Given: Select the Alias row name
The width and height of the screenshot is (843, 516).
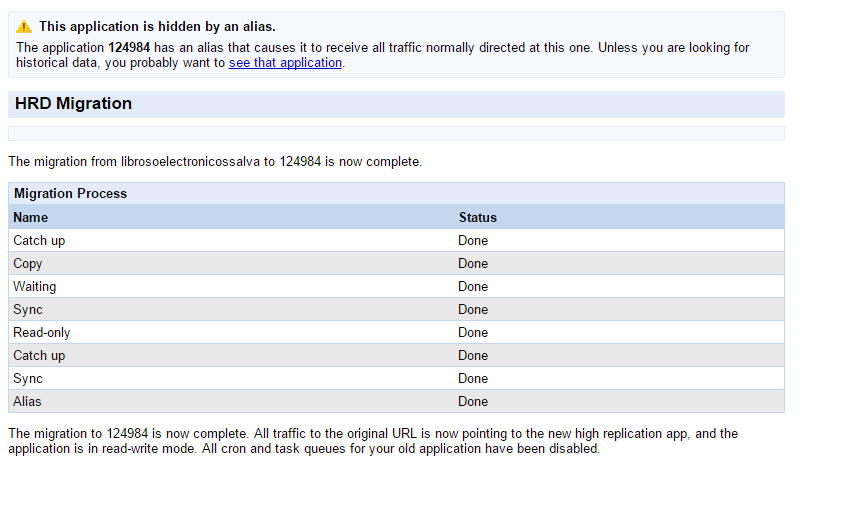Looking at the screenshot, I should (x=28, y=402).
